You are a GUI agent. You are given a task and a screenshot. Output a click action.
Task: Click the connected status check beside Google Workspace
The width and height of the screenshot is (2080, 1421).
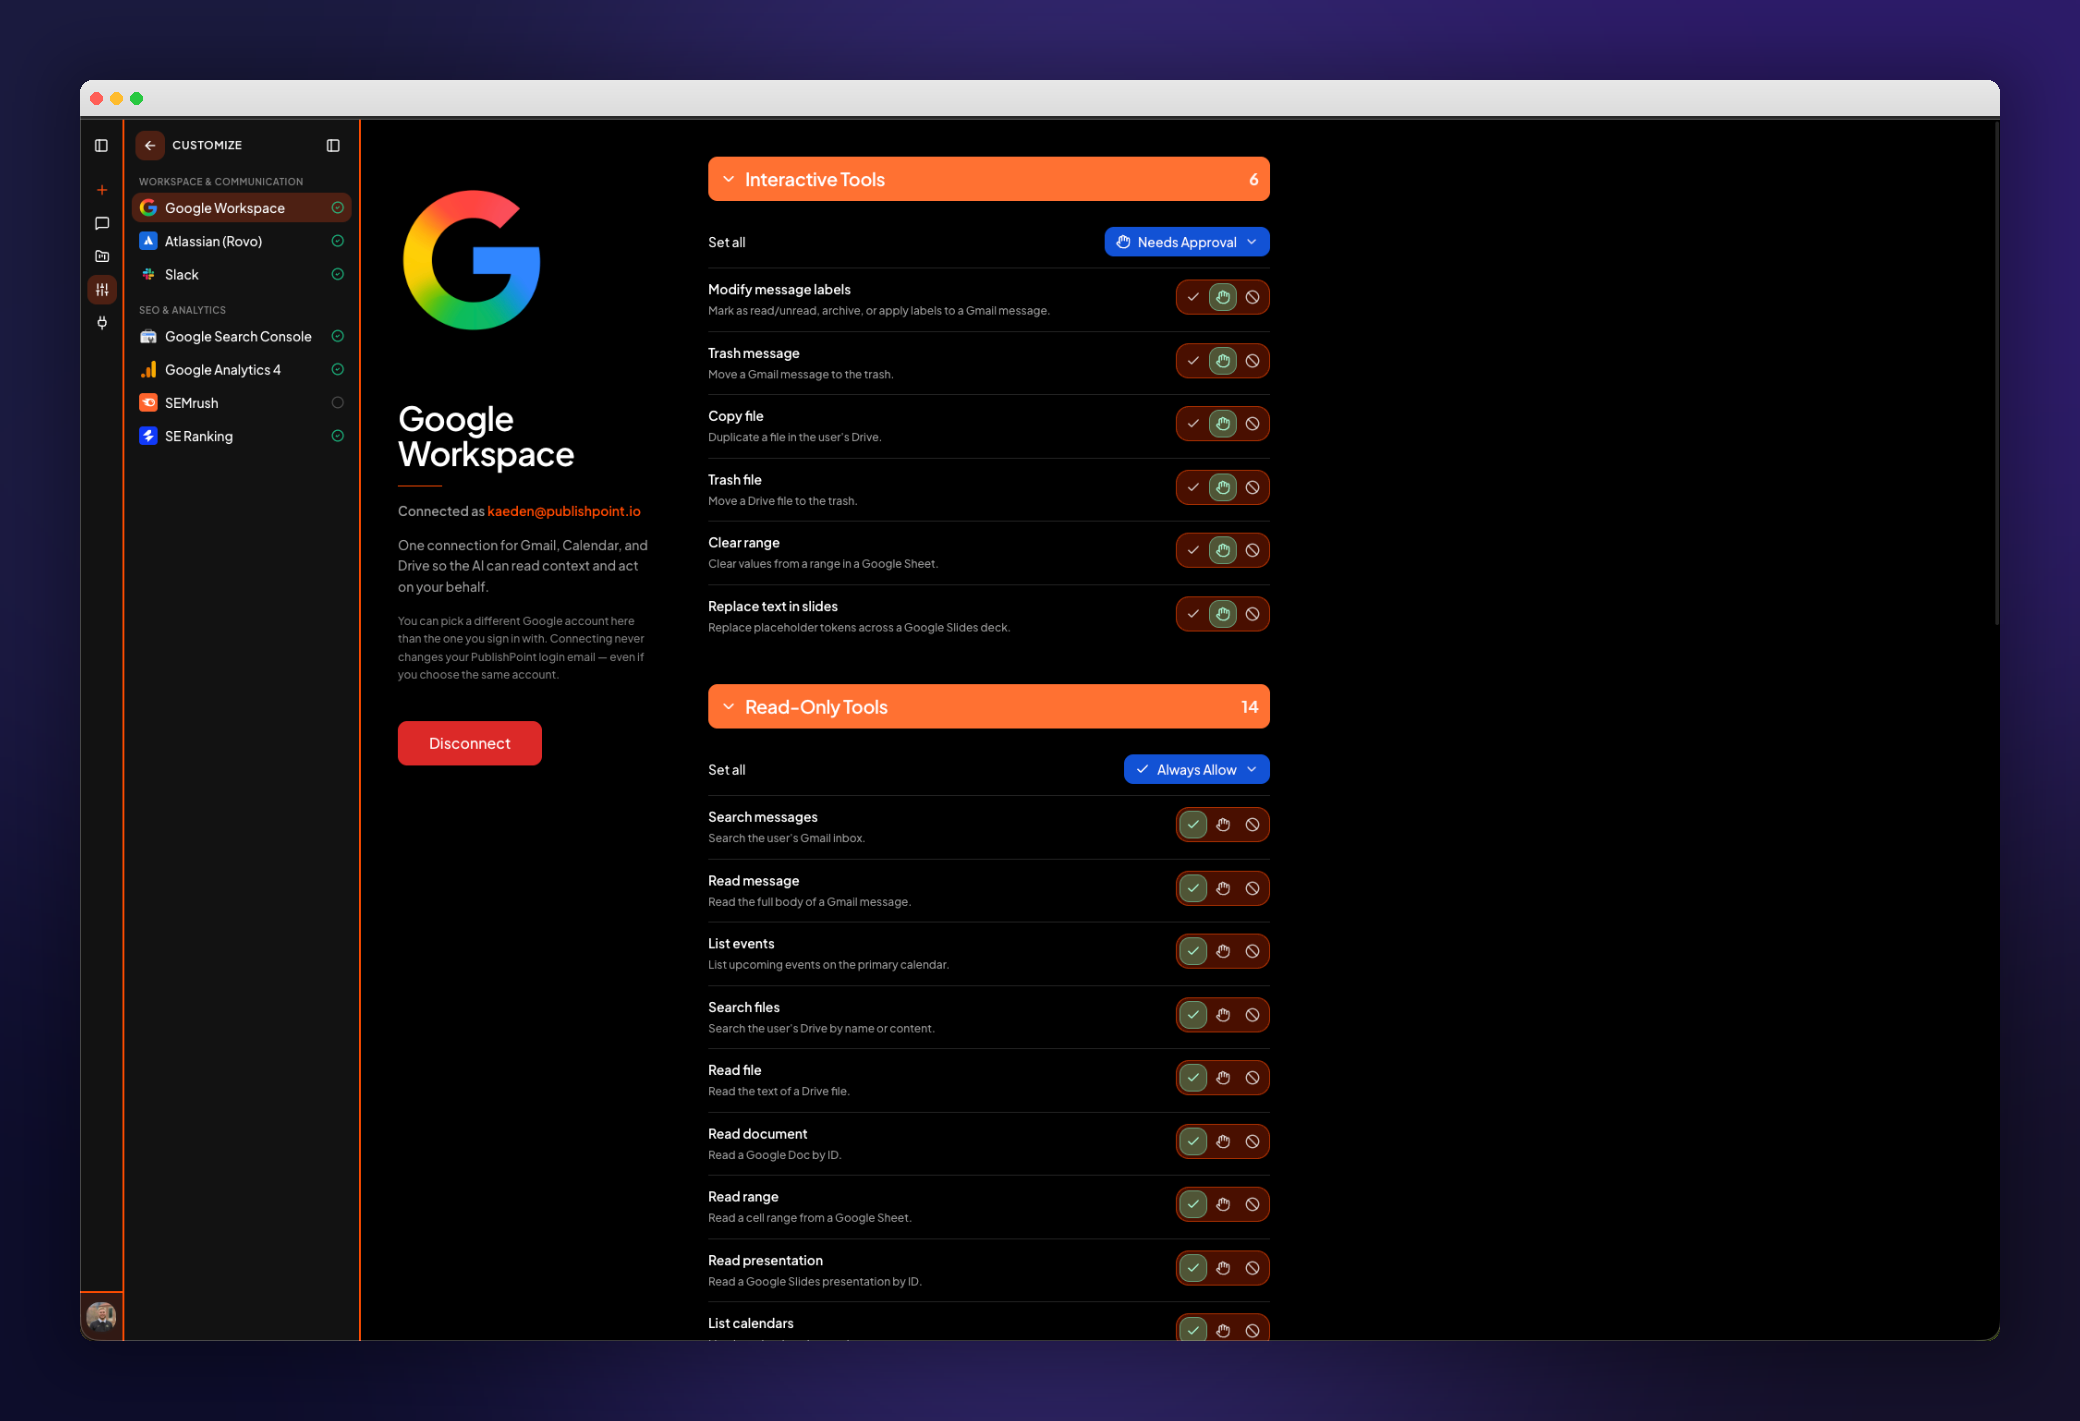pyautogui.click(x=338, y=208)
